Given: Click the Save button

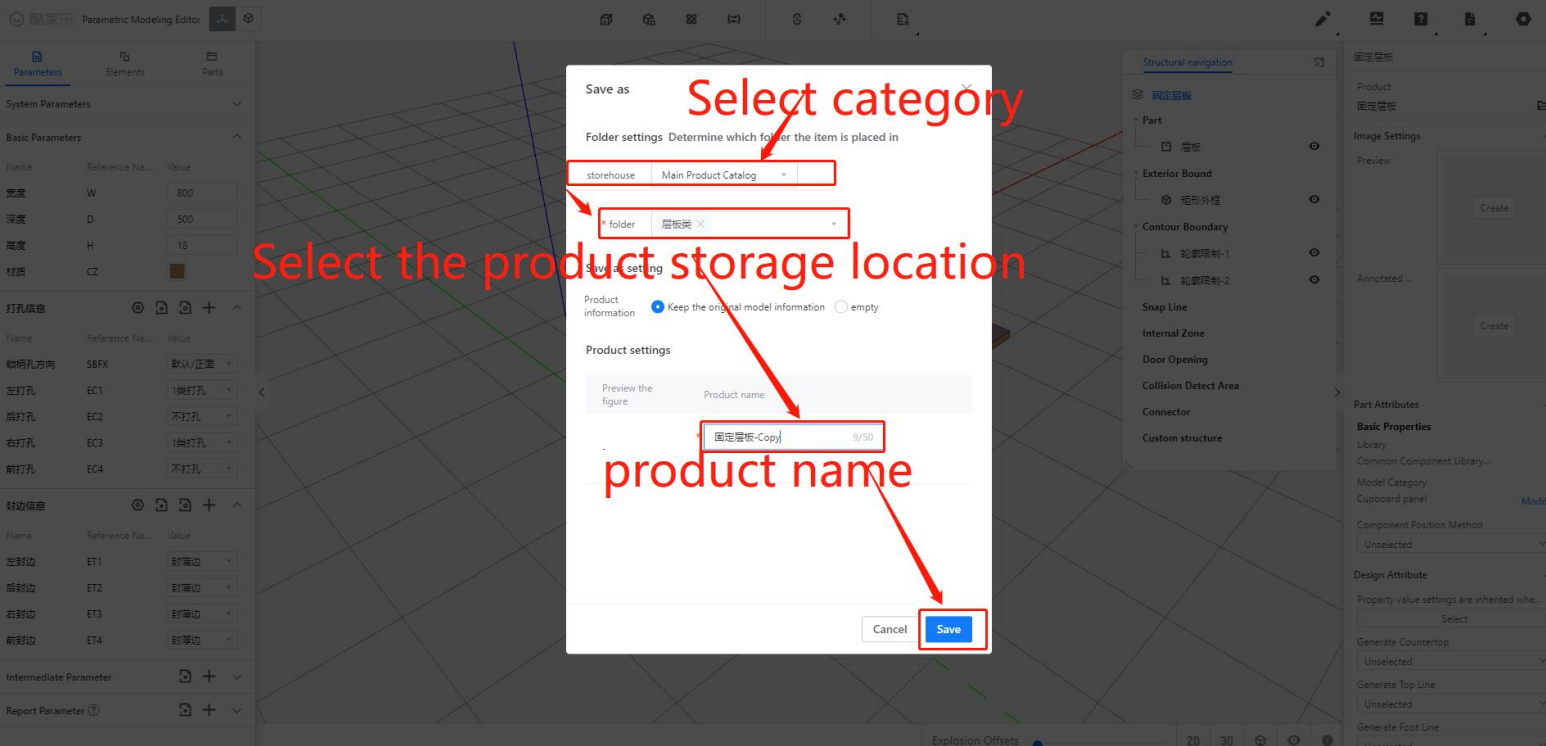Looking at the screenshot, I should pyautogui.click(x=948, y=629).
